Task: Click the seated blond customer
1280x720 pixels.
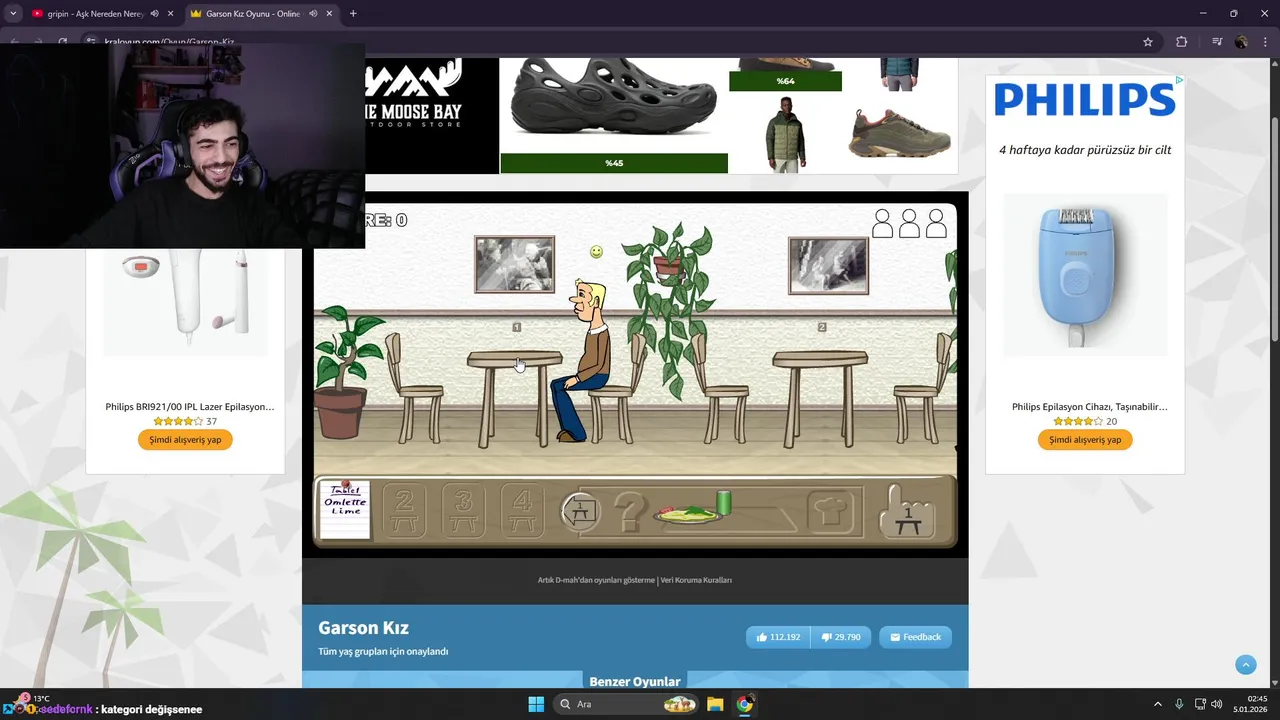Action: [x=583, y=362]
